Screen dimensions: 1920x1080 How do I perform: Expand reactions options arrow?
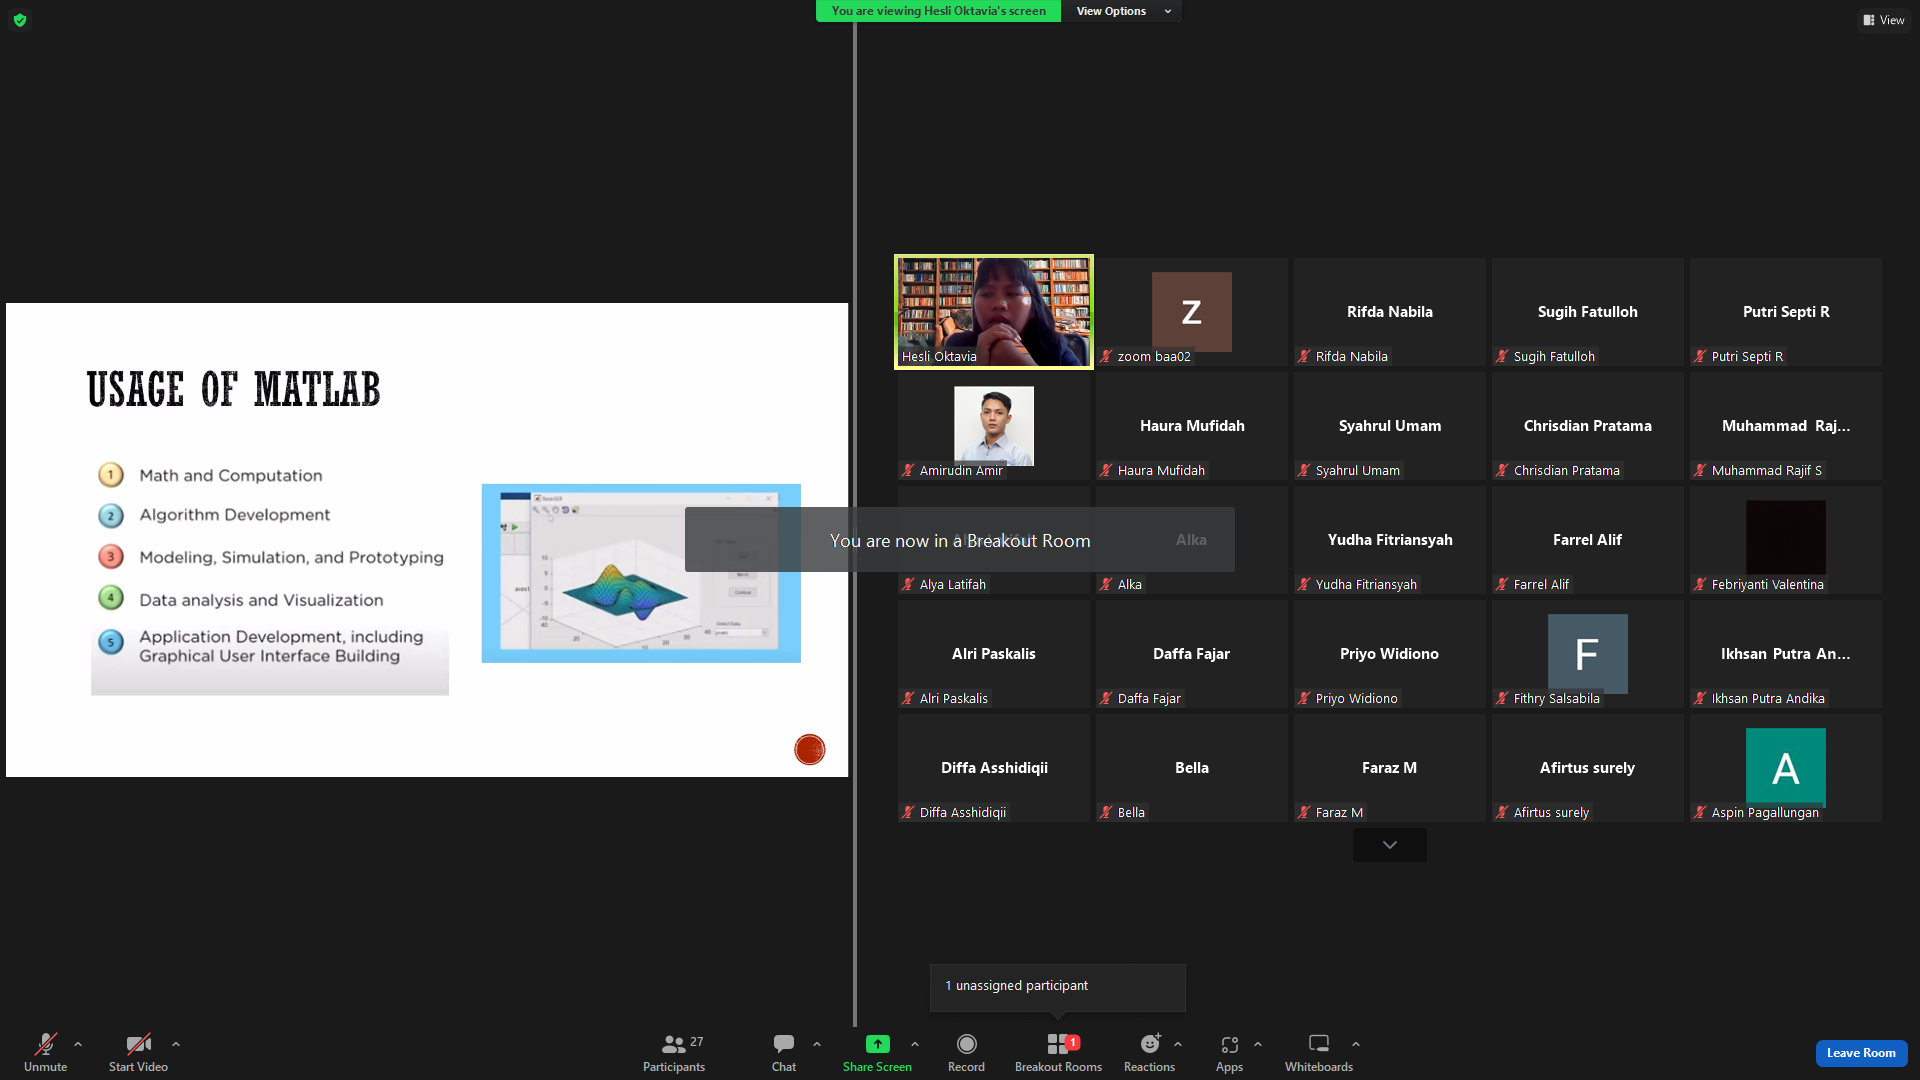point(1178,1044)
